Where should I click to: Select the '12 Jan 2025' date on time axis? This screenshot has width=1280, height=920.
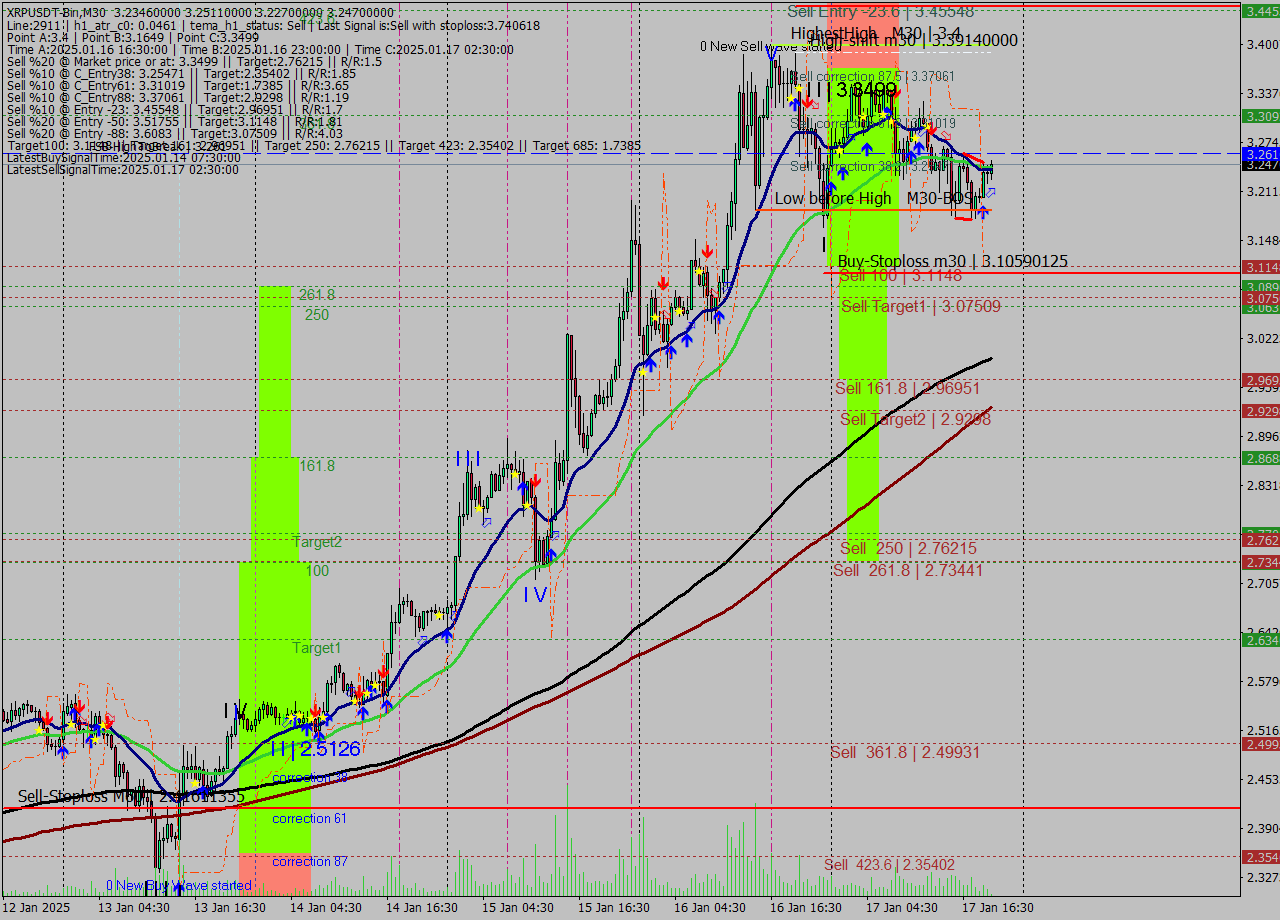coord(37,907)
